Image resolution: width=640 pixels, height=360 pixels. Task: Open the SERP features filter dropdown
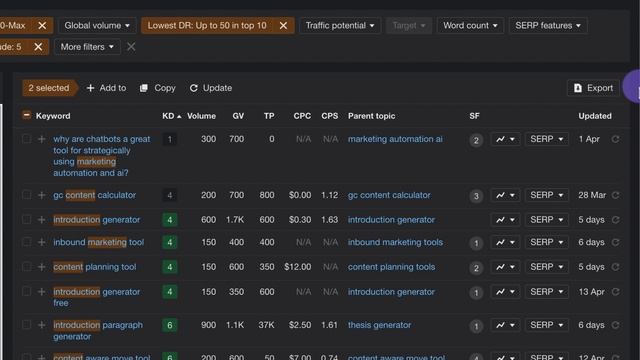[548, 26]
